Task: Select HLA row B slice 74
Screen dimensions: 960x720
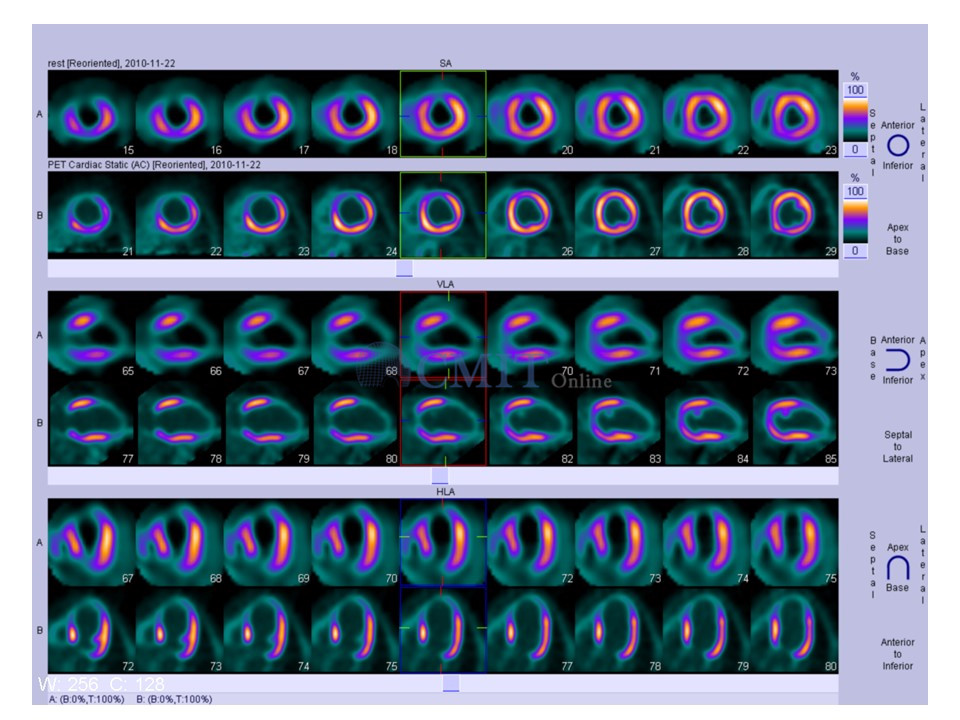Action: (268, 630)
